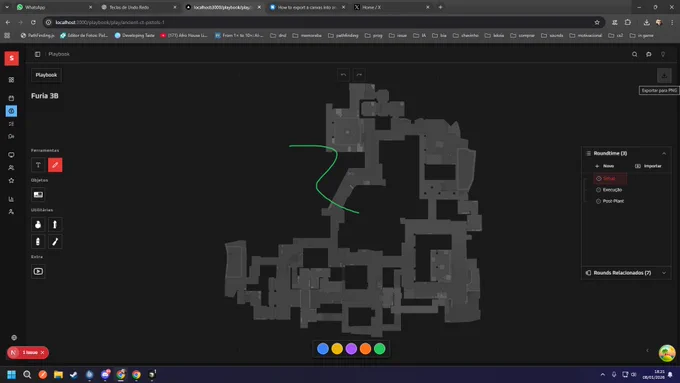Screen dimensions: 680x383
Task: Toggle the sidebar panel icon beside Playbook
Action: pos(38,54)
